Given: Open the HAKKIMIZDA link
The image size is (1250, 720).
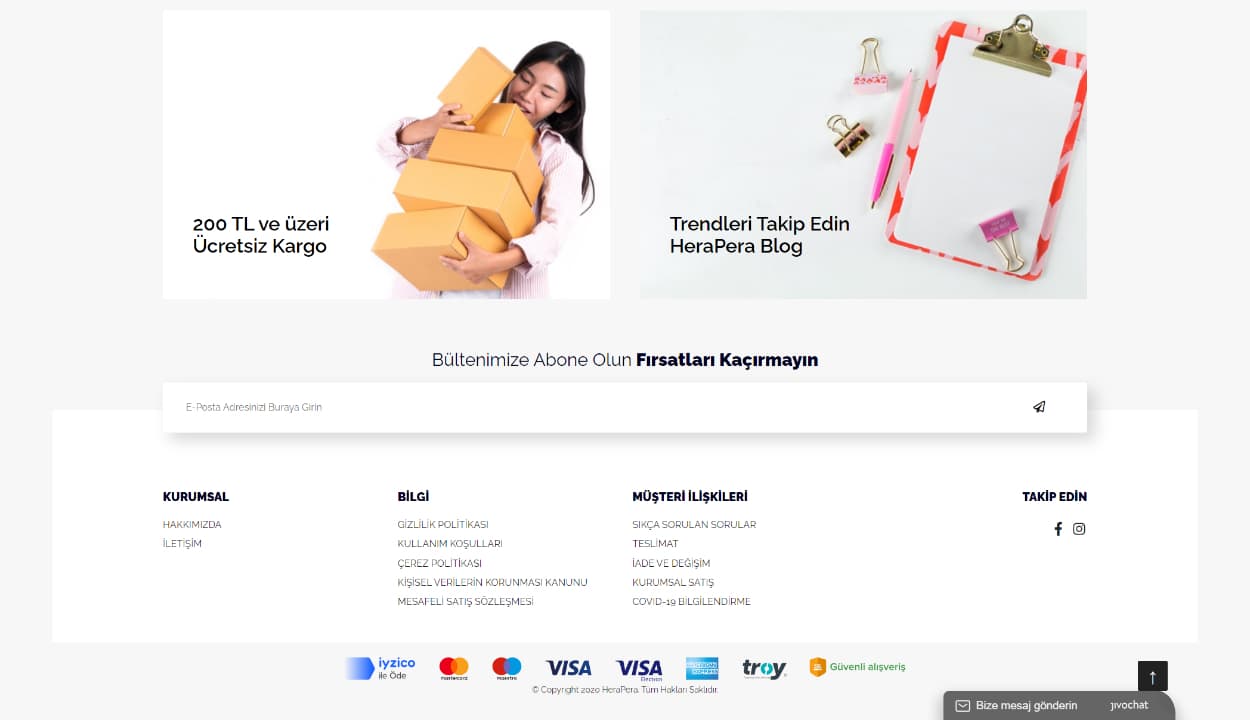Looking at the screenshot, I should pos(192,524).
